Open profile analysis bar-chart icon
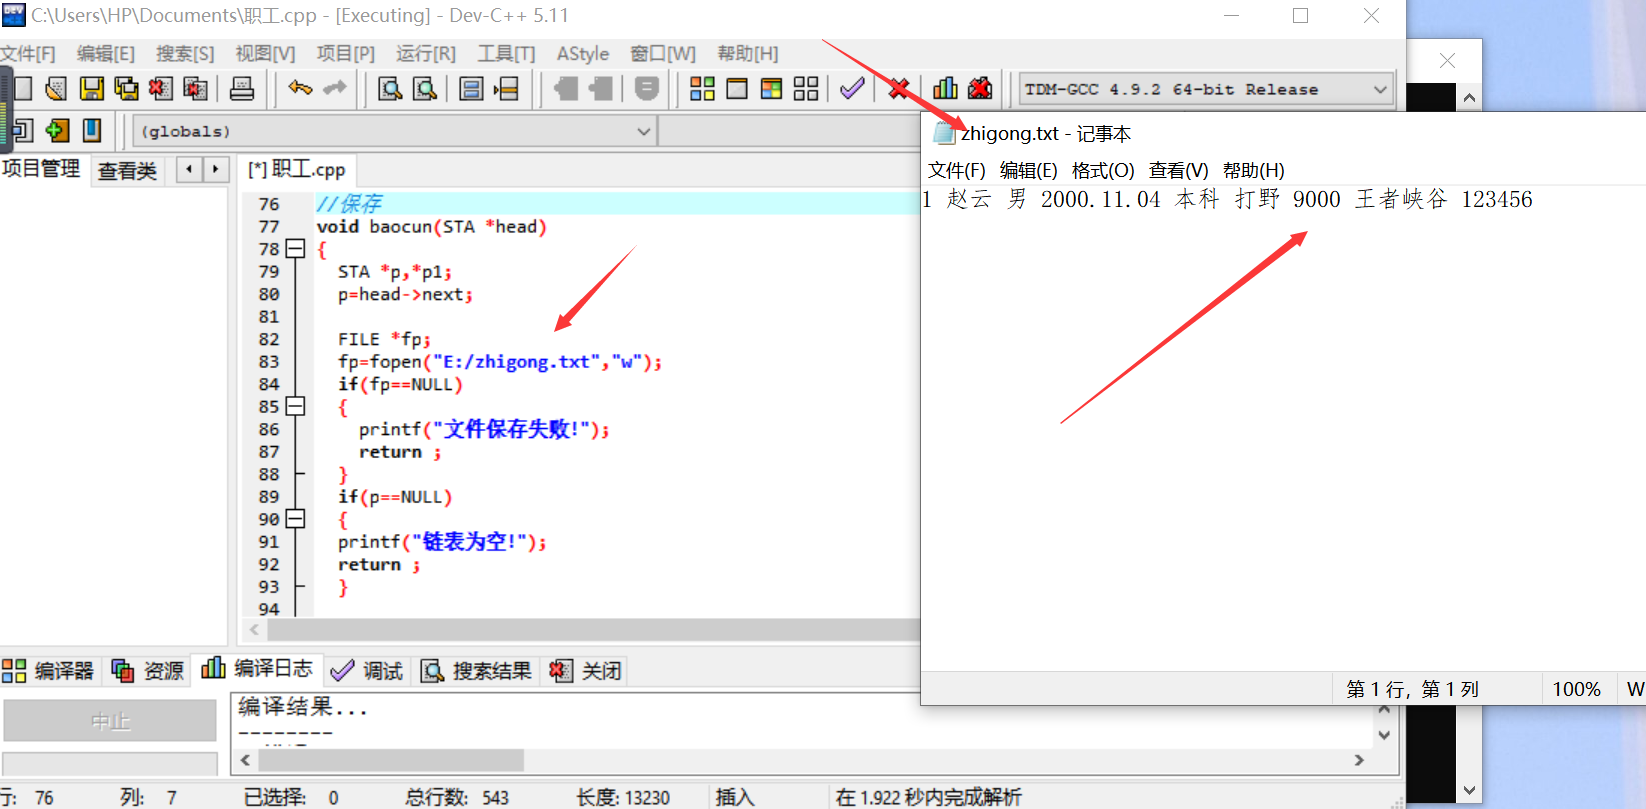This screenshot has width=1646, height=809. 945,89
